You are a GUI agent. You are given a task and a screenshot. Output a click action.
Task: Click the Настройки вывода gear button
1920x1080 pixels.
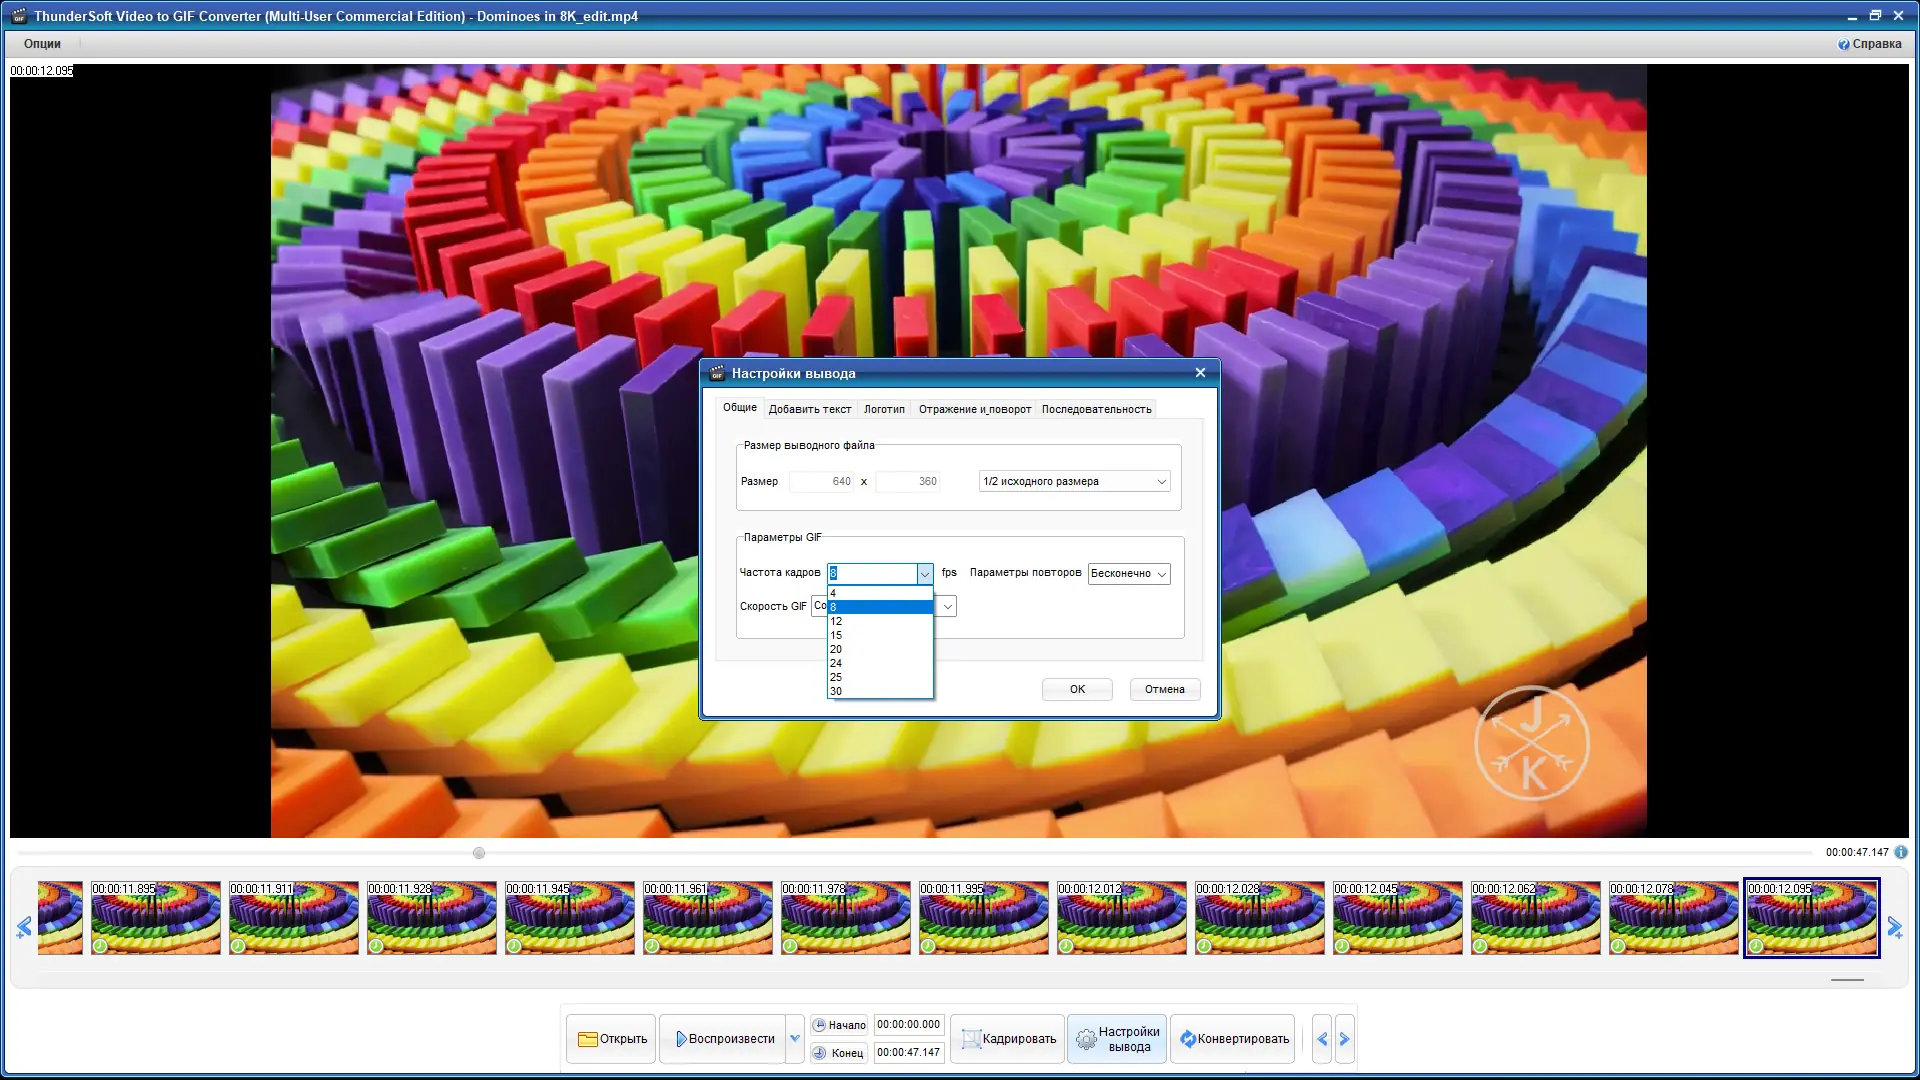1116,1038
